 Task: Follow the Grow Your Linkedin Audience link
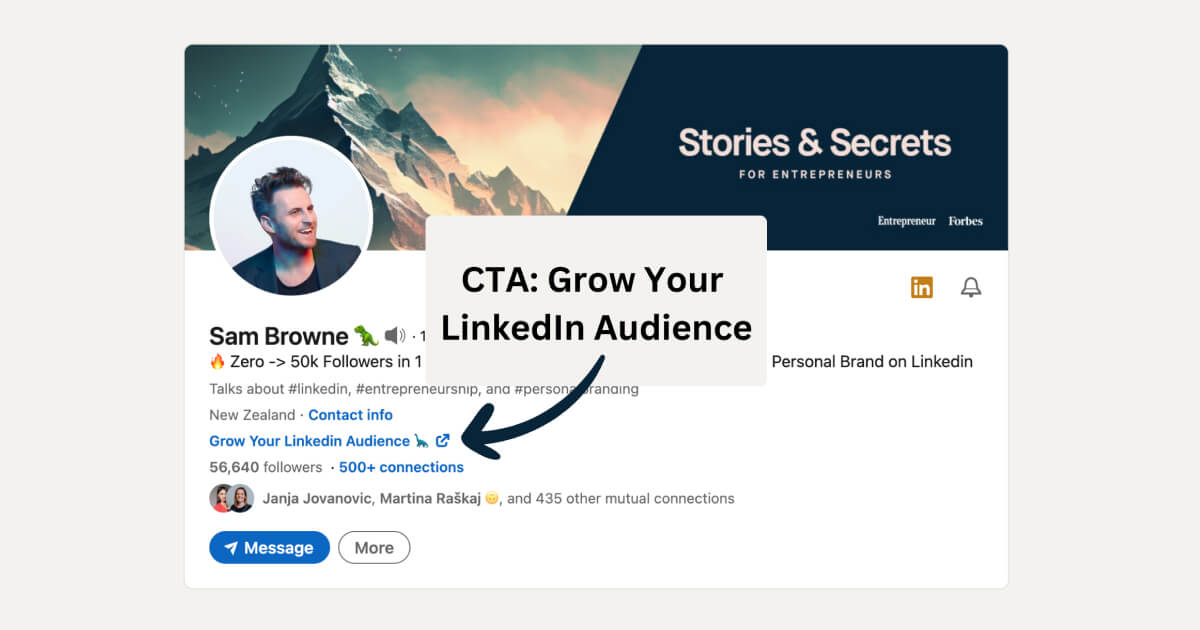point(310,440)
